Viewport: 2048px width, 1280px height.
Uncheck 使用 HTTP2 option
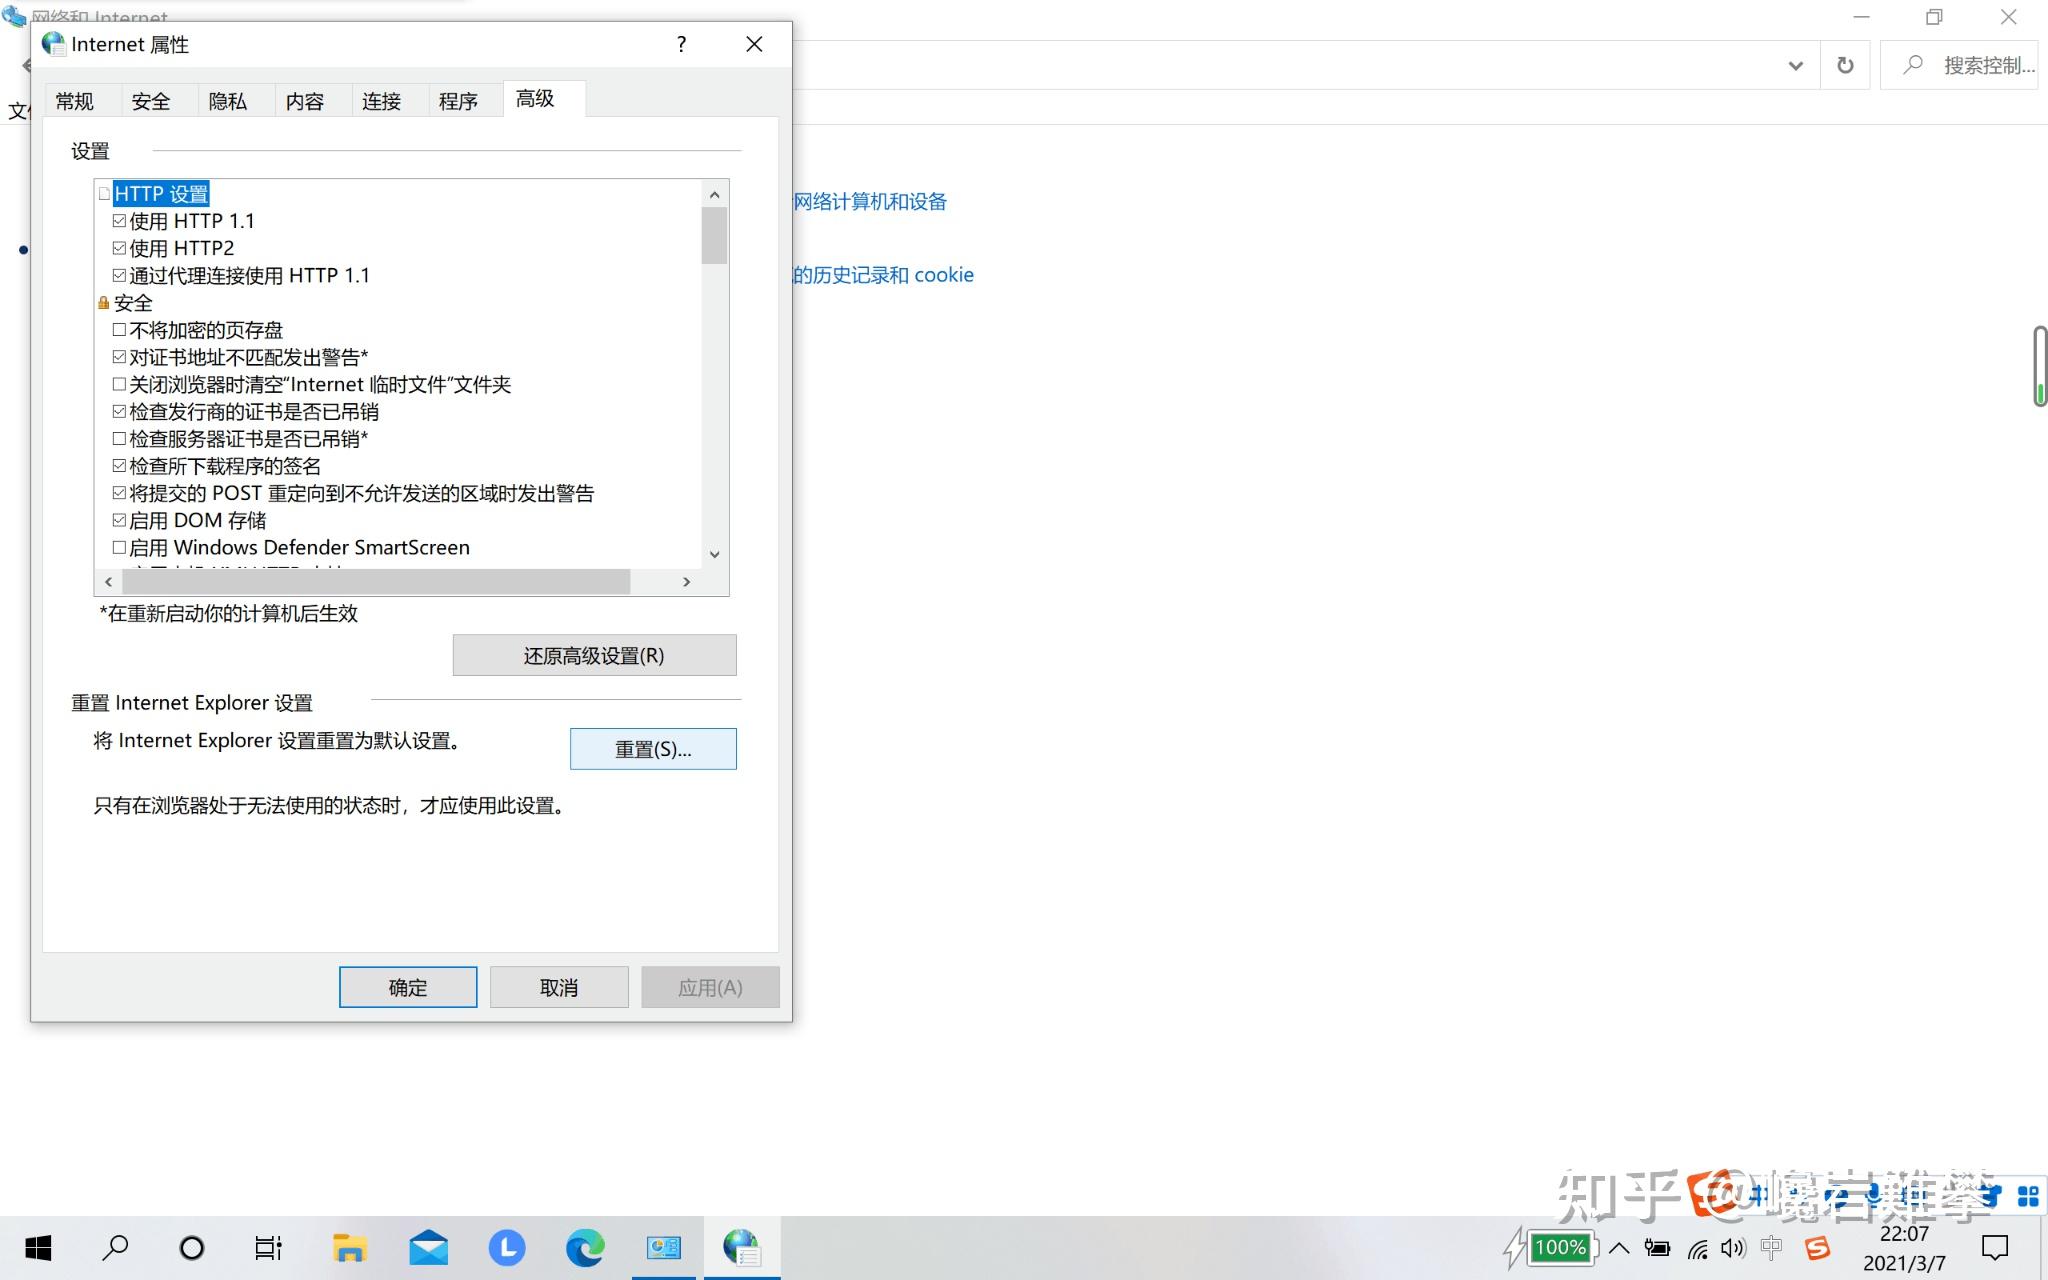(119, 248)
